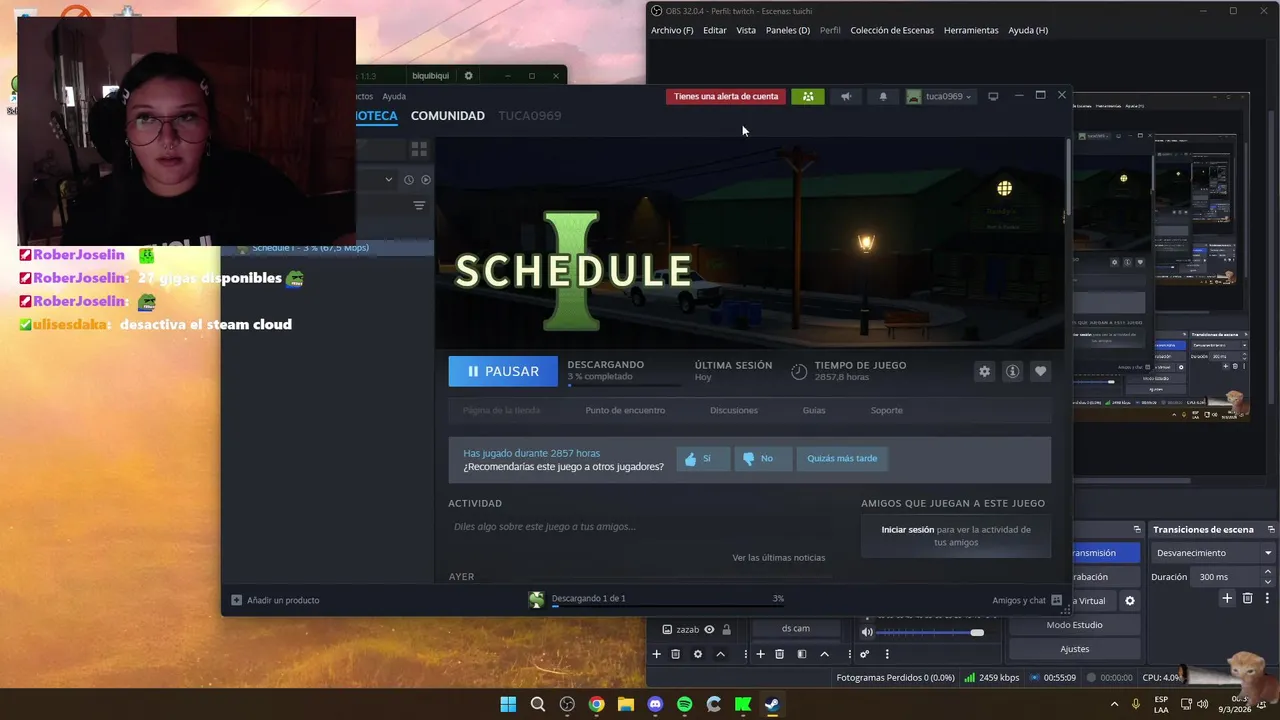Image resolution: width=1280 pixels, height=720 pixels.
Task: Open Schedule I game settings gear
Action: tap(985, 371)
